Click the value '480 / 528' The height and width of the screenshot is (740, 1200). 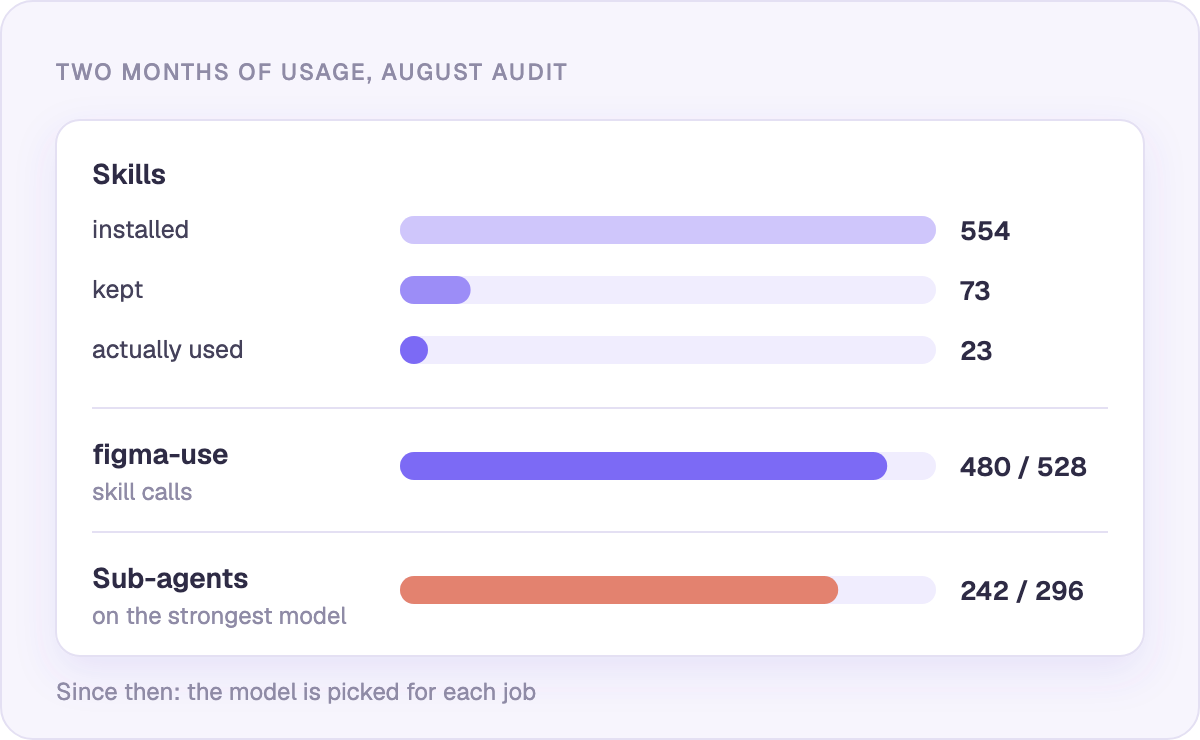click(x=1023, y=467)
